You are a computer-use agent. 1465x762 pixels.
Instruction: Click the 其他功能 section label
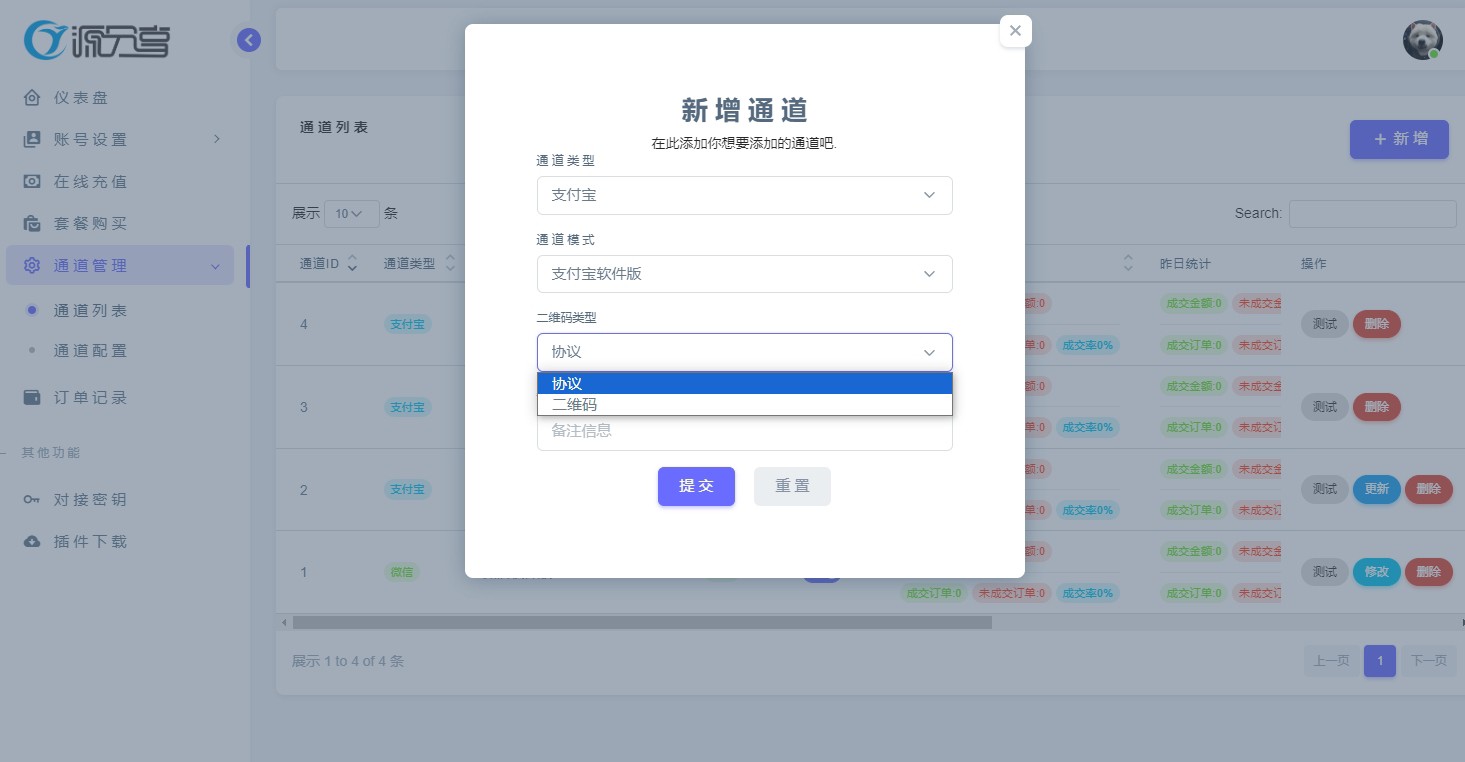[x=51, y=453]
